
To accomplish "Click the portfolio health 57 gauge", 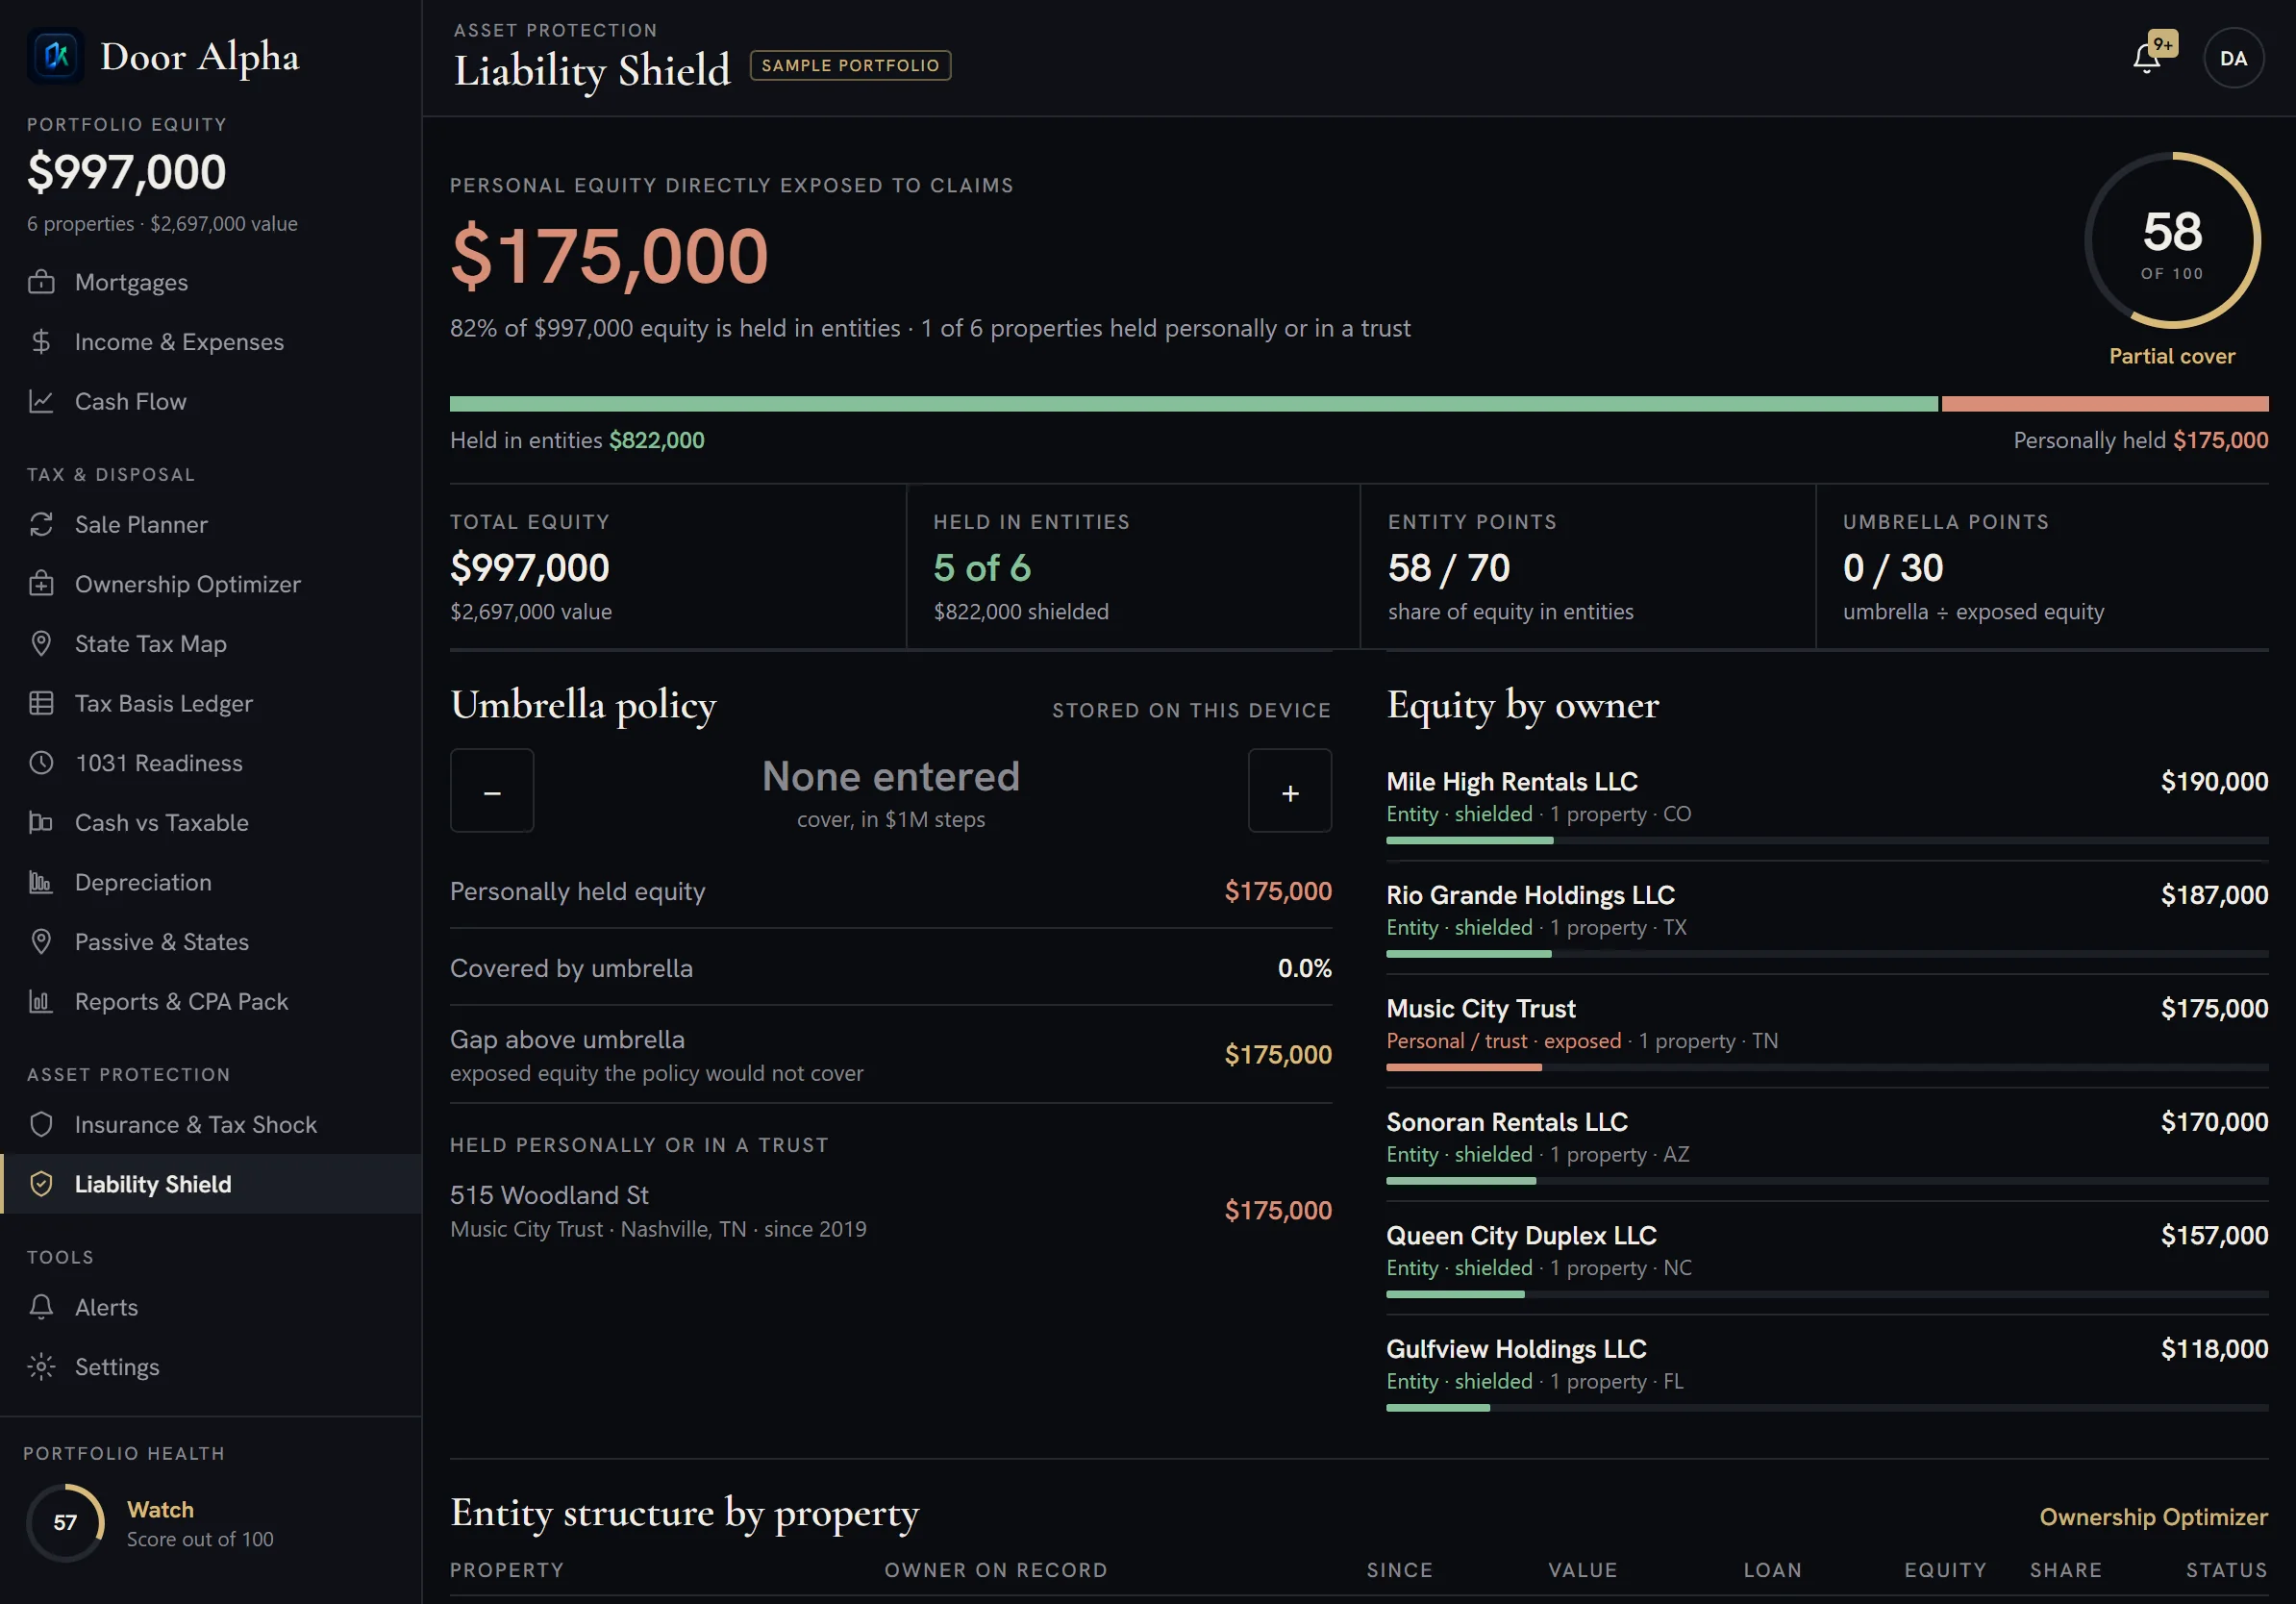I will [65, 1522].
